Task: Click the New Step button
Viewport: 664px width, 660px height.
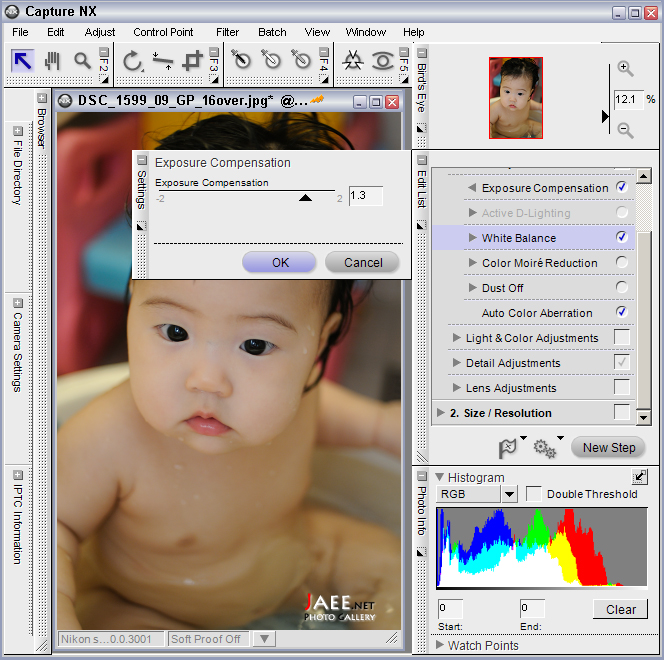Action: [x=609, y=448]
